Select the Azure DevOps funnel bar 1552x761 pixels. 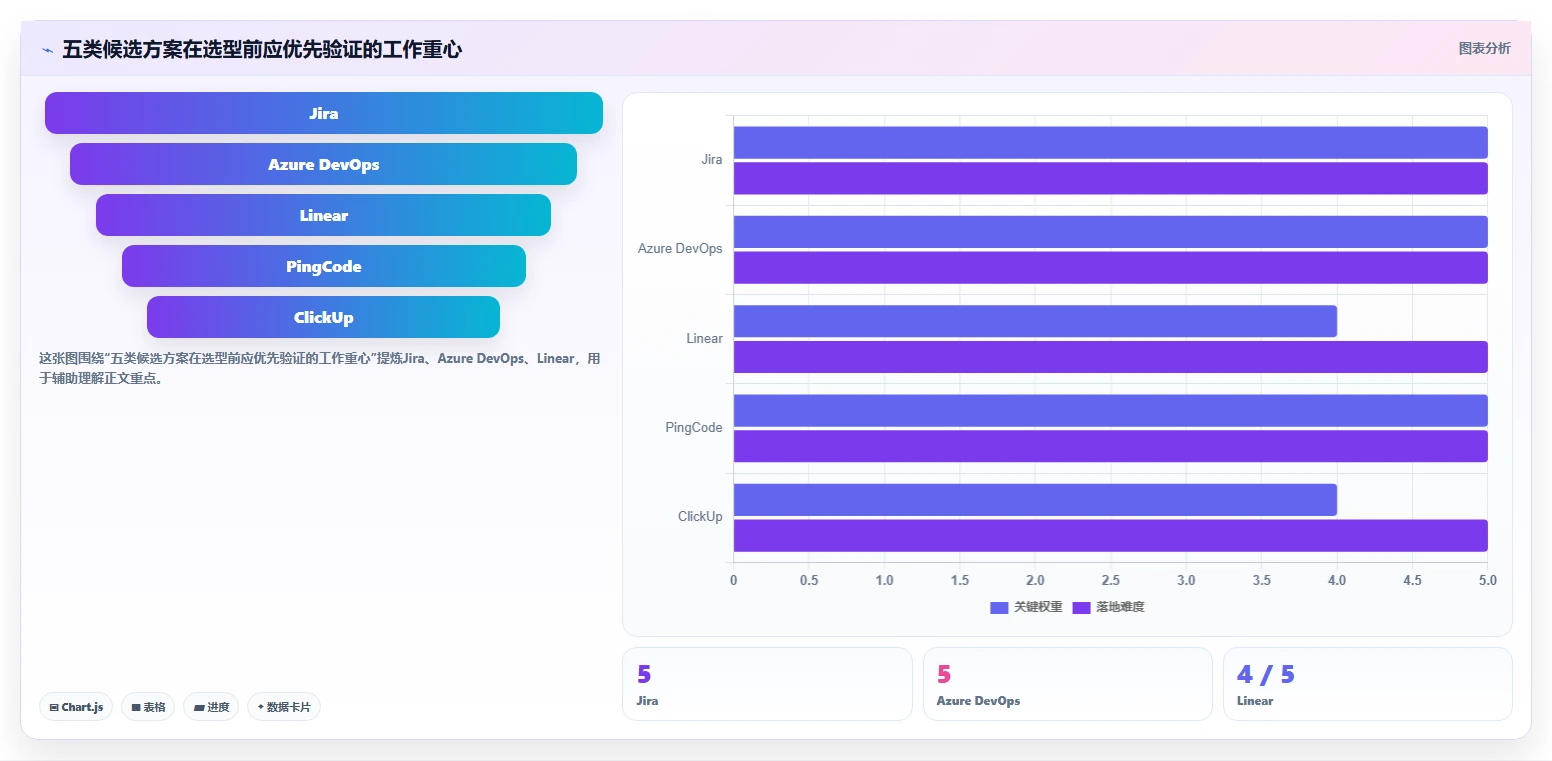(x=323, y=164)
